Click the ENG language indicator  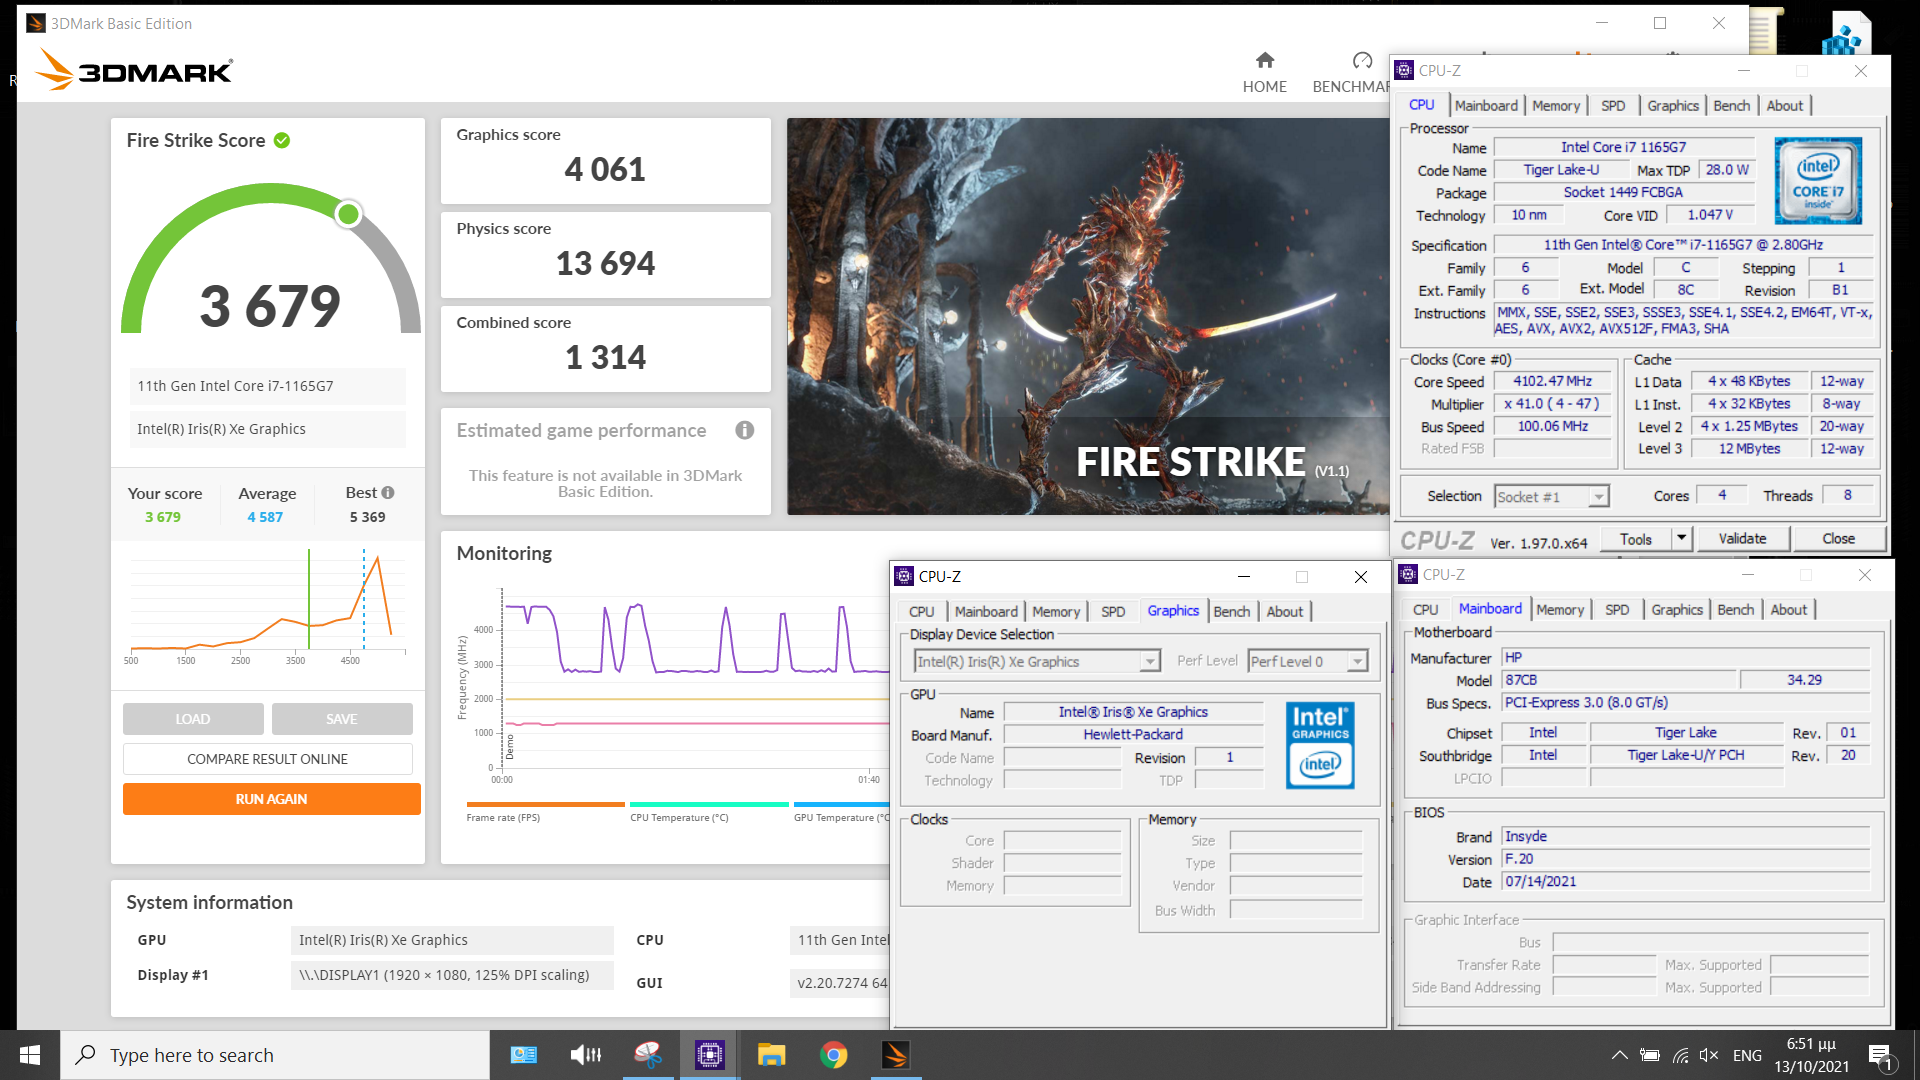(x=1747, y=1055)
